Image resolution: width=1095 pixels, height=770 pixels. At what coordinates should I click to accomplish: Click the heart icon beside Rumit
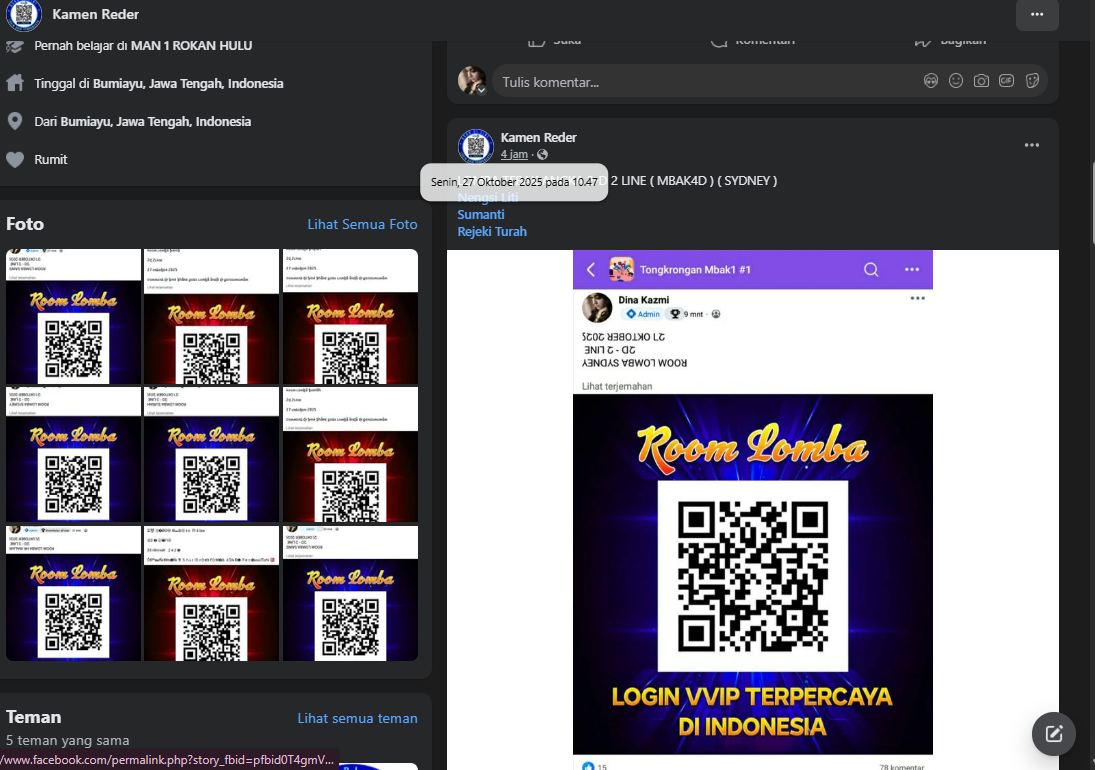[x=15, y=159]
